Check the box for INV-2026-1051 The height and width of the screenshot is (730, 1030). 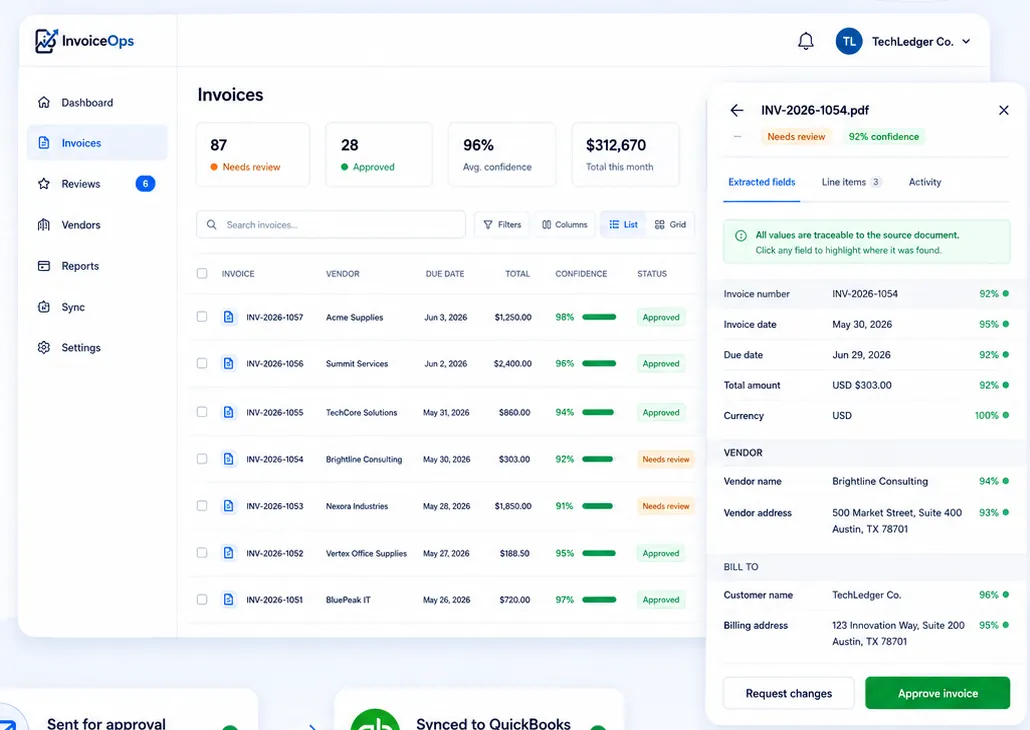tap(202, 599)
